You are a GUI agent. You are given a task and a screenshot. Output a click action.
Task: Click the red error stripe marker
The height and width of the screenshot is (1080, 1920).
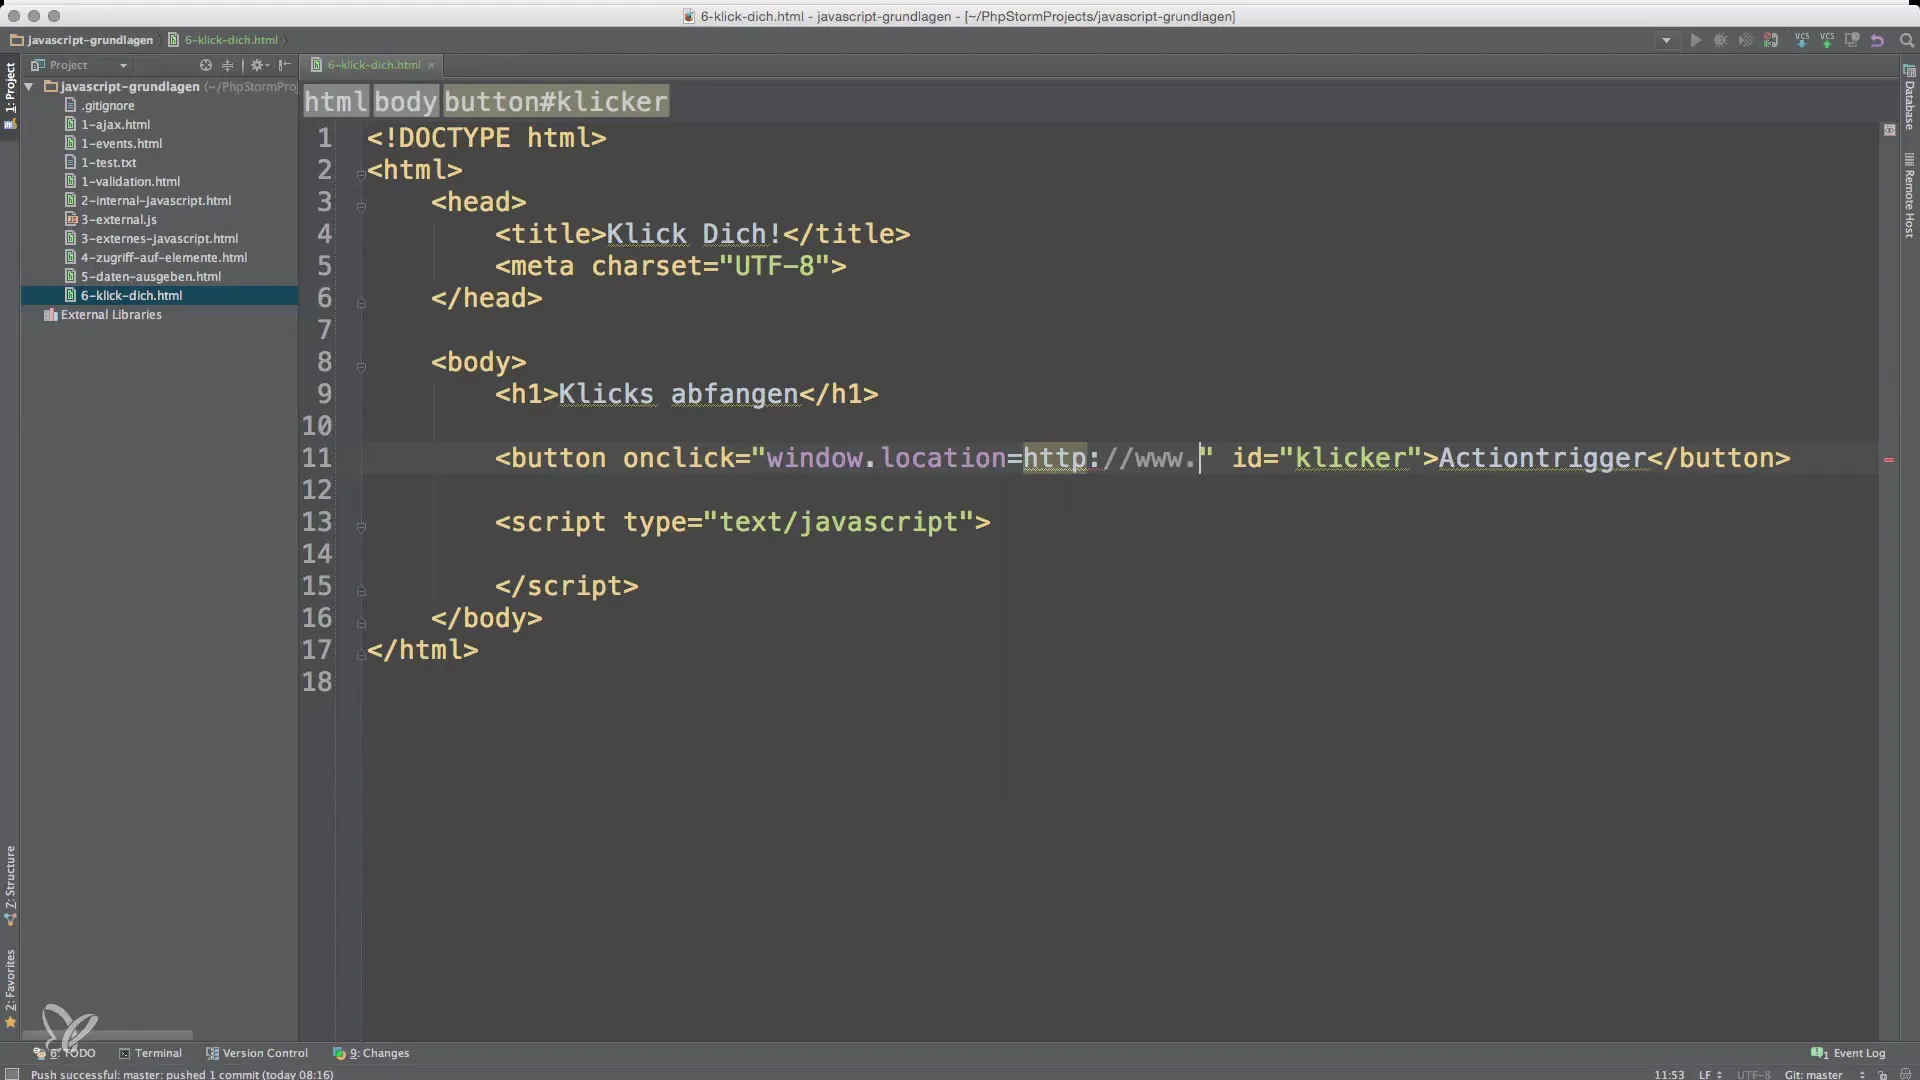coord(1889,460)
